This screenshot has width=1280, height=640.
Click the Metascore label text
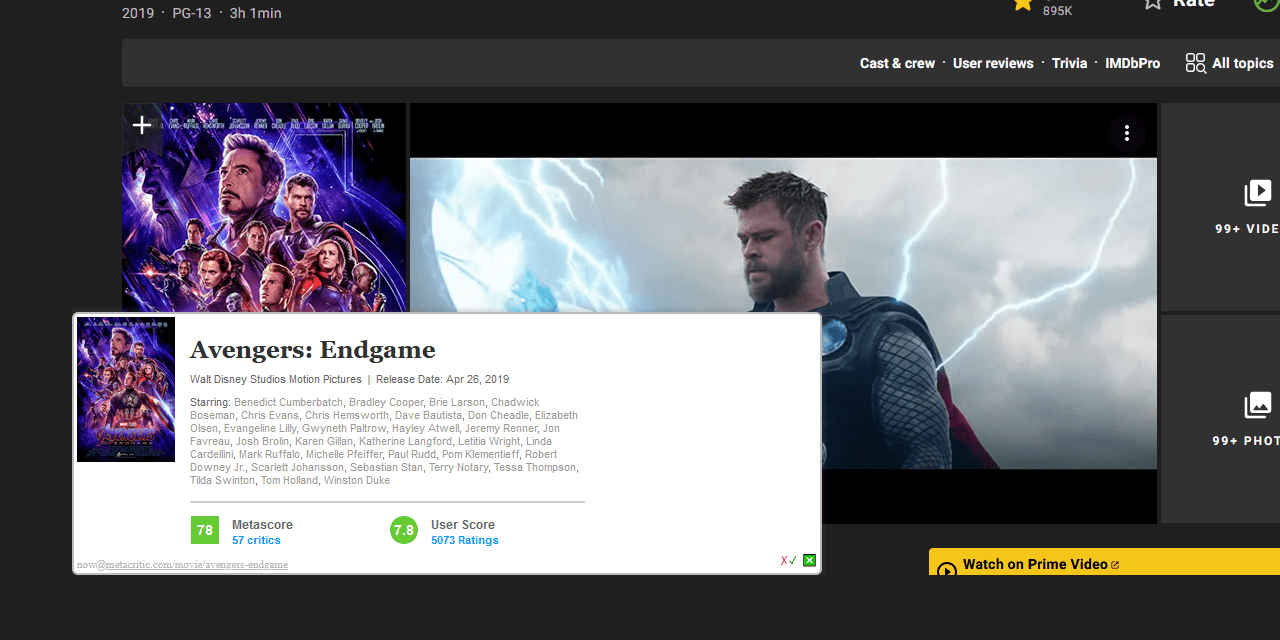(x=262, y=524)
